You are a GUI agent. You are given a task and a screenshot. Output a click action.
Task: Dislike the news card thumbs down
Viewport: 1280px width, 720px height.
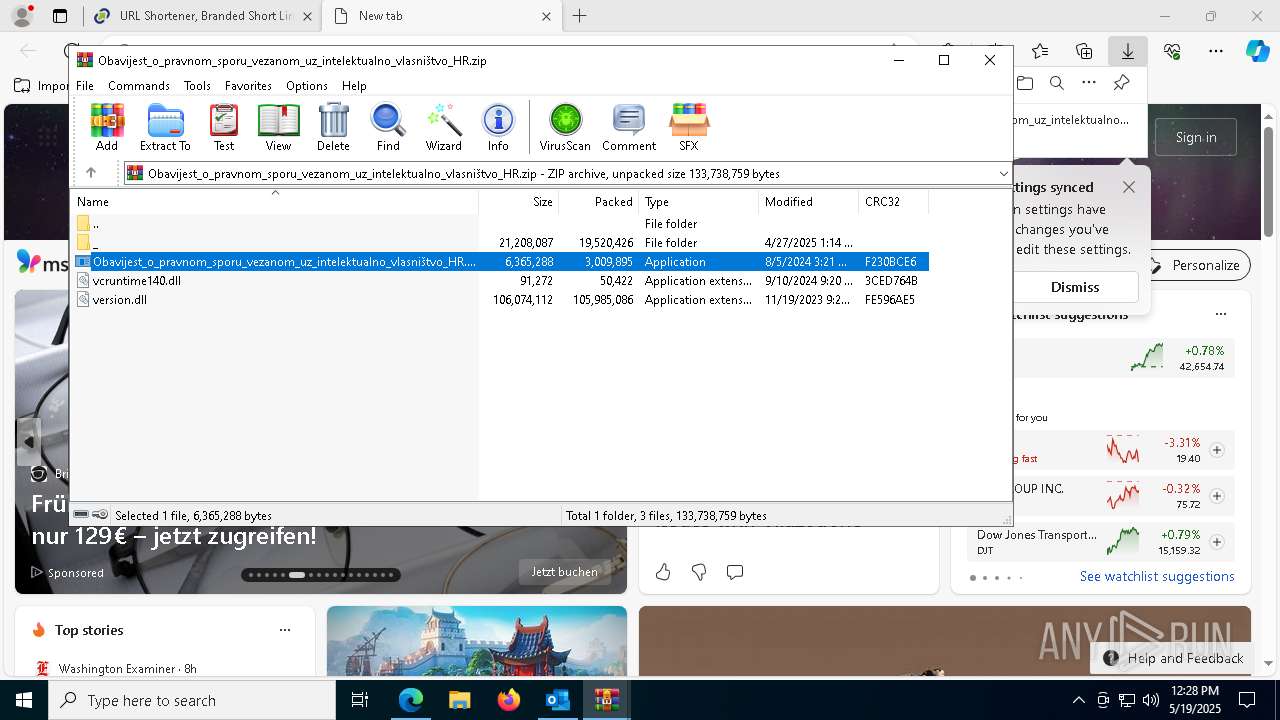point(699,572)
